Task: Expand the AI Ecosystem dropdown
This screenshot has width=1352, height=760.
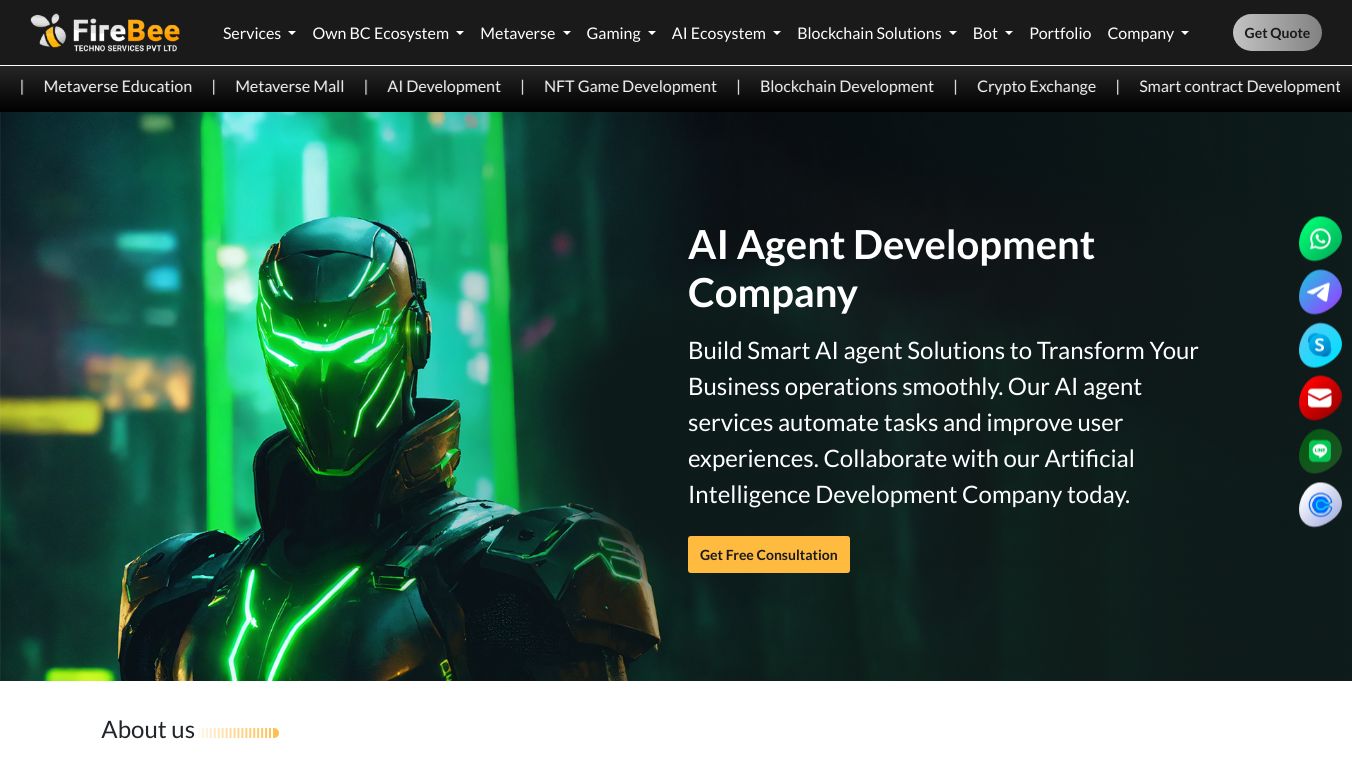Action: 726,33
